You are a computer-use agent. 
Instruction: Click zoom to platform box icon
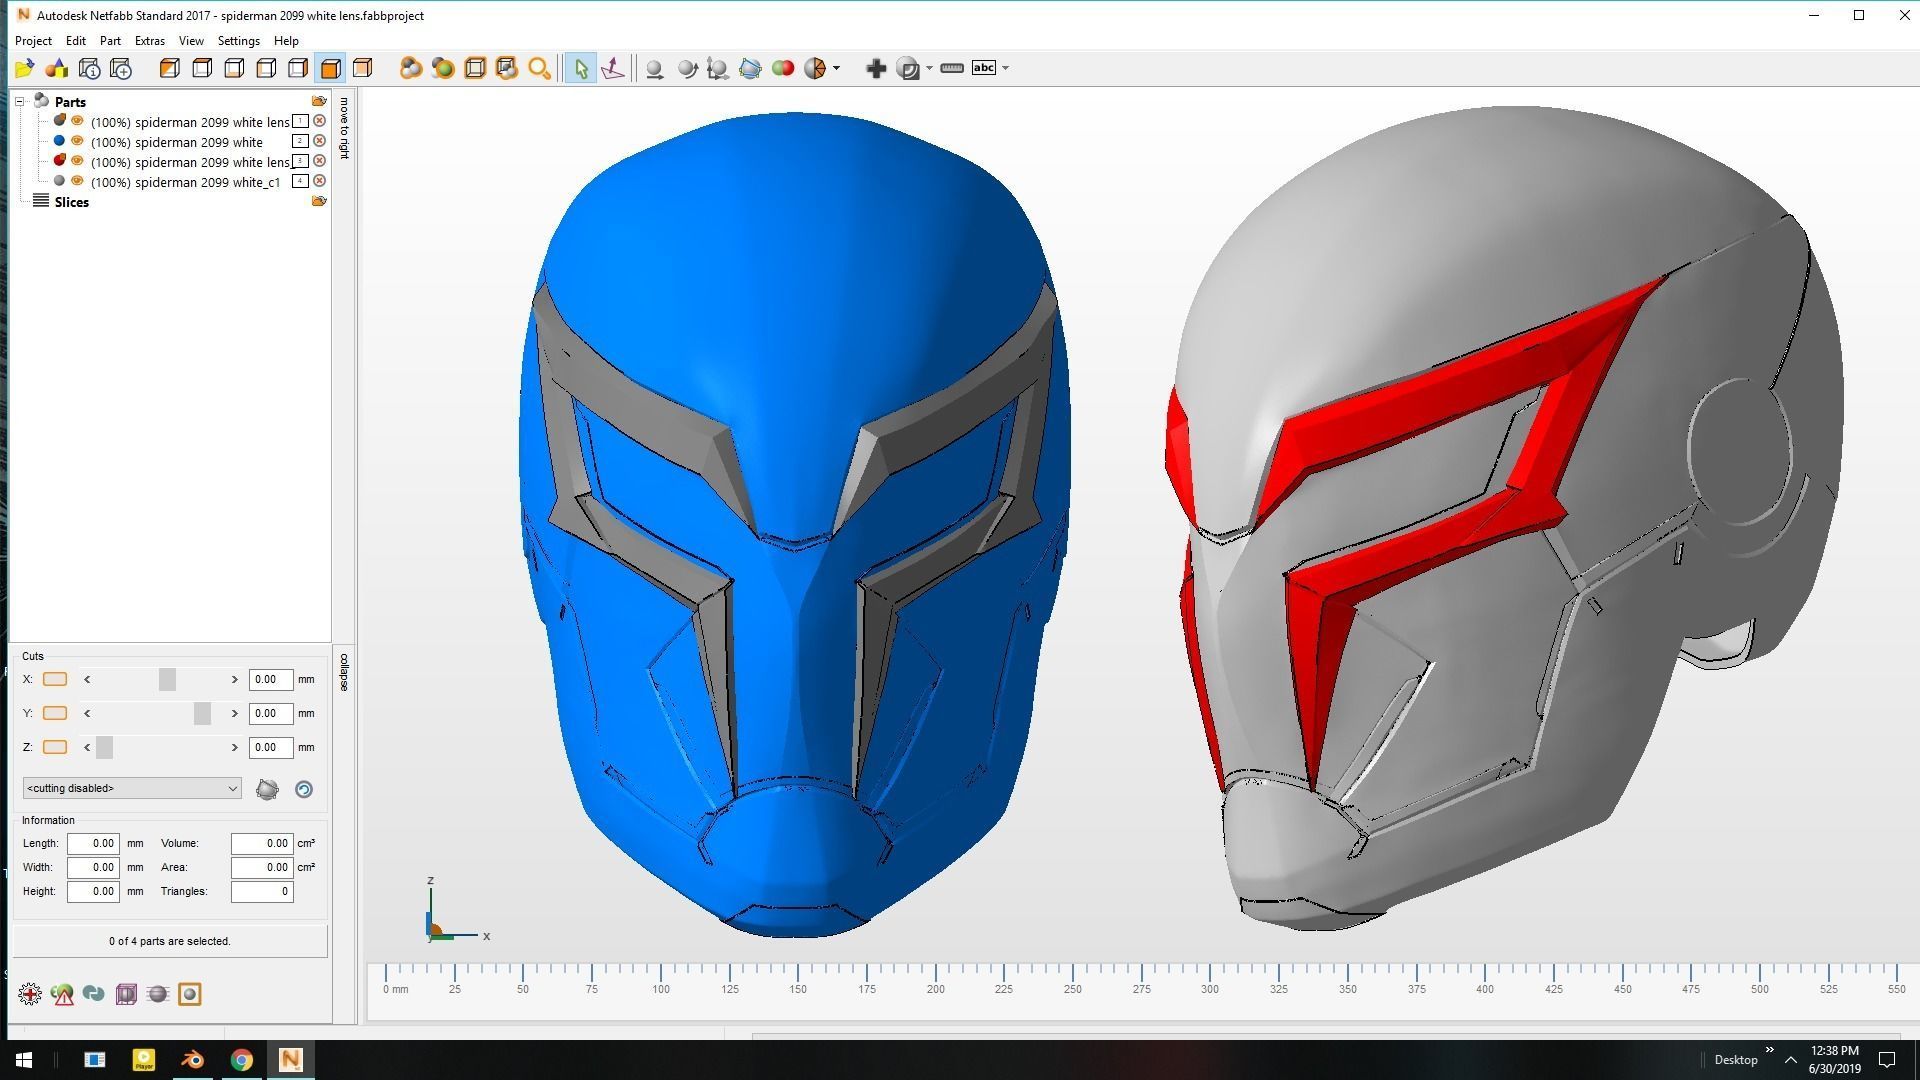click(475, 68)
